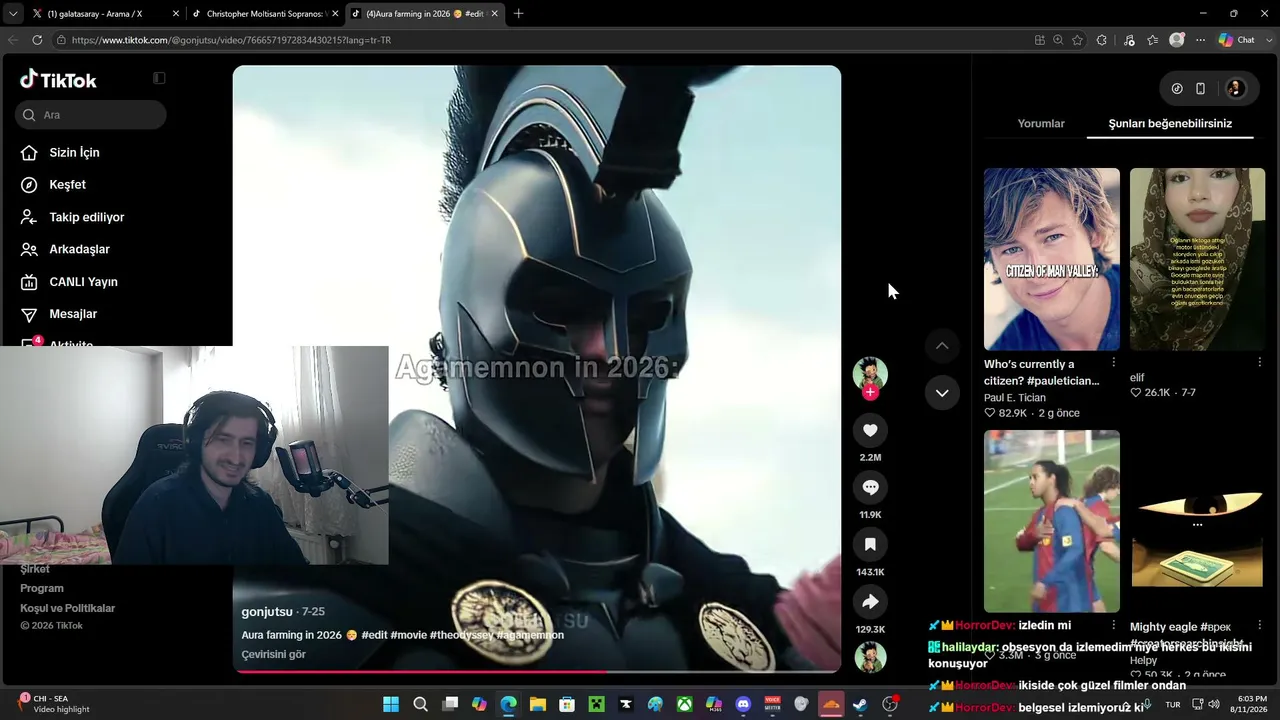This screenshot has height=720, width=1280.
Task: Open the TikTok logo home link
Action: [58, 80]
